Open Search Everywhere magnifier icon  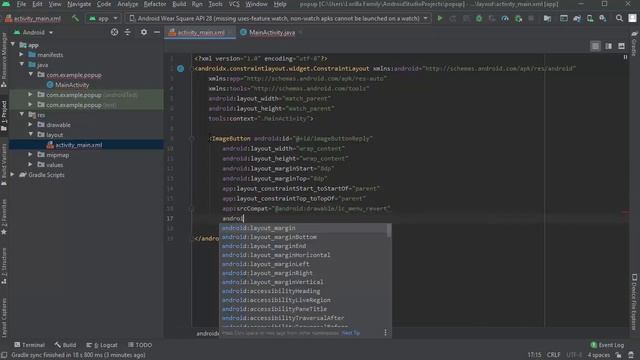point(619,18)
